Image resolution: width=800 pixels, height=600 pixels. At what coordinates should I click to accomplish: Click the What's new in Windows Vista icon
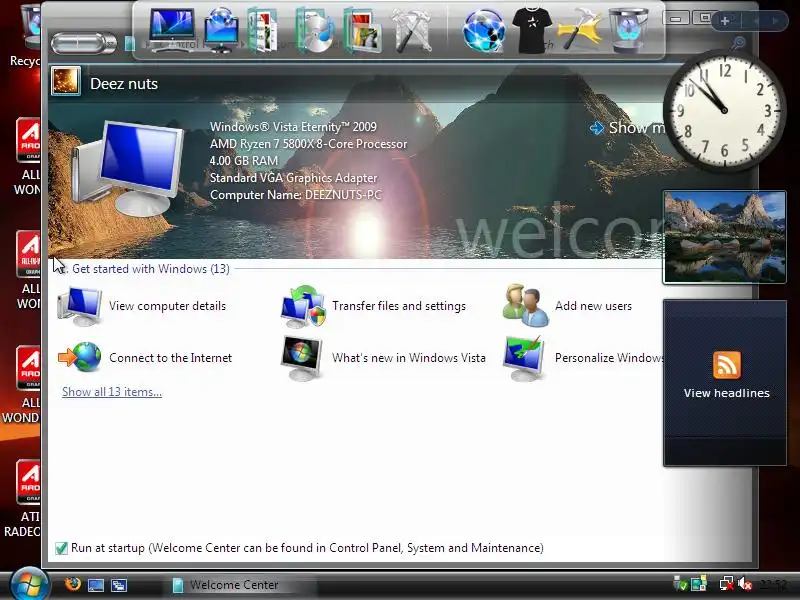tap(302, 358)
